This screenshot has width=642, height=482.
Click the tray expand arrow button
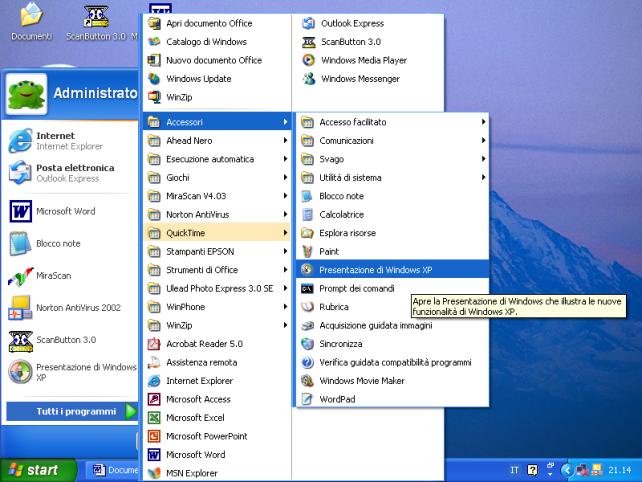tap(567, 470)
